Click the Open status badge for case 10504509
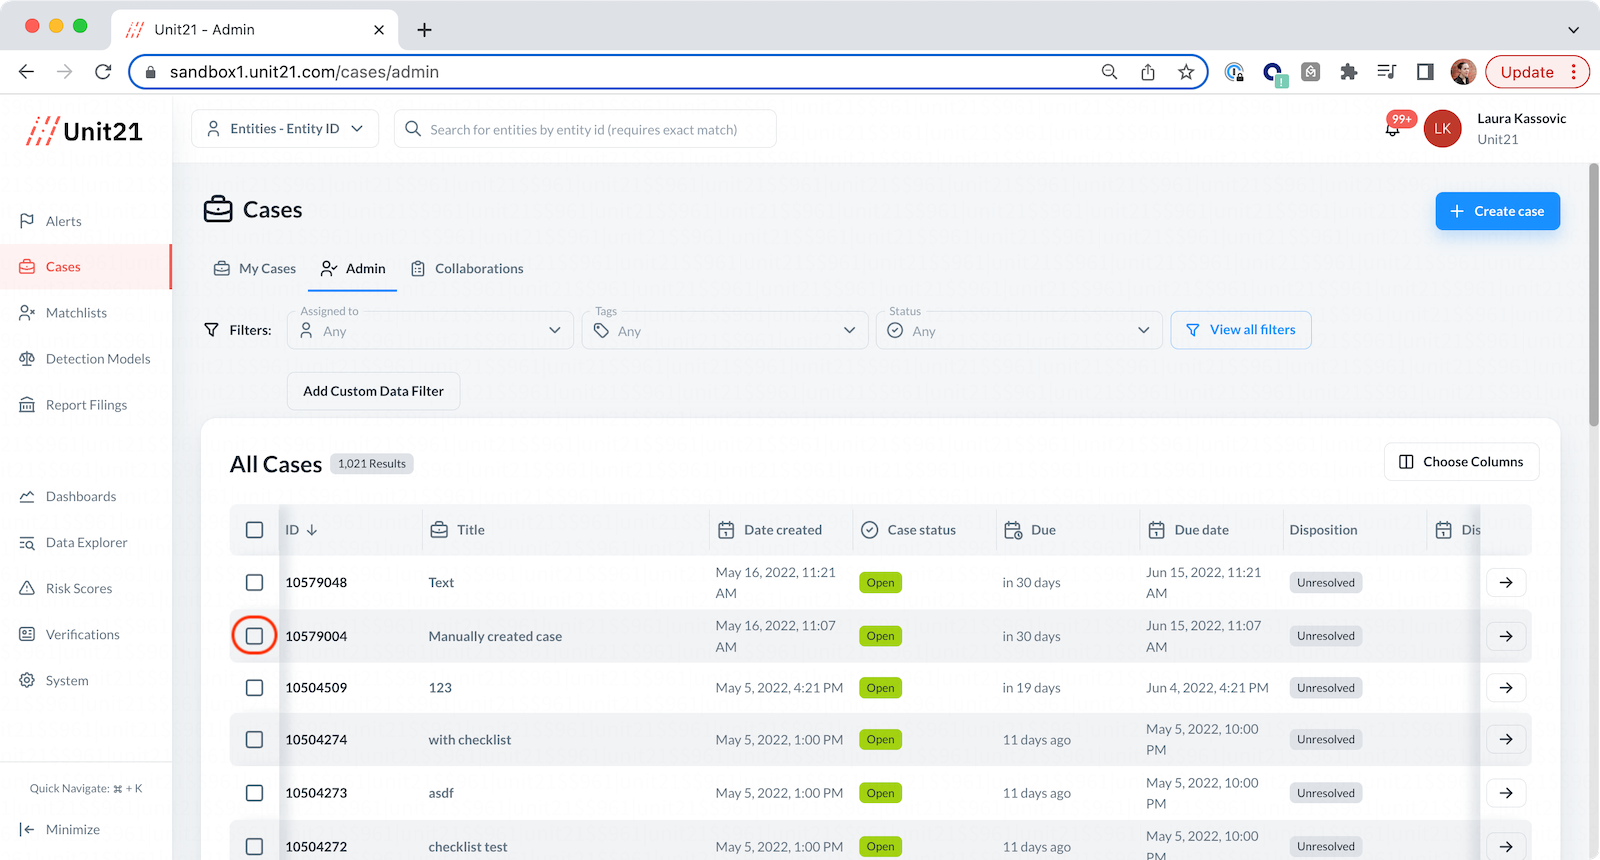Image resolution: width=1600 pixels, height=860 pixels. 880,688
